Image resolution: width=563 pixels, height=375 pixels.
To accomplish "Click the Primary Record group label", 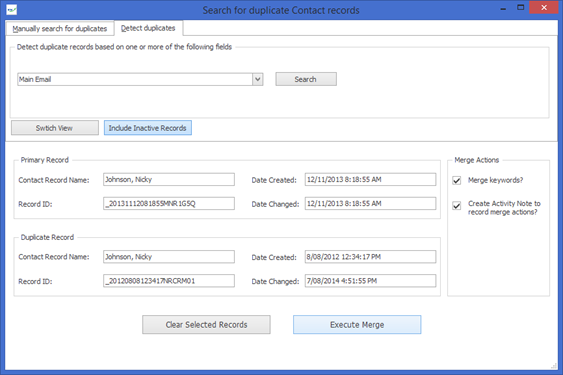I will pyautogui.click(x=45, y=160).
